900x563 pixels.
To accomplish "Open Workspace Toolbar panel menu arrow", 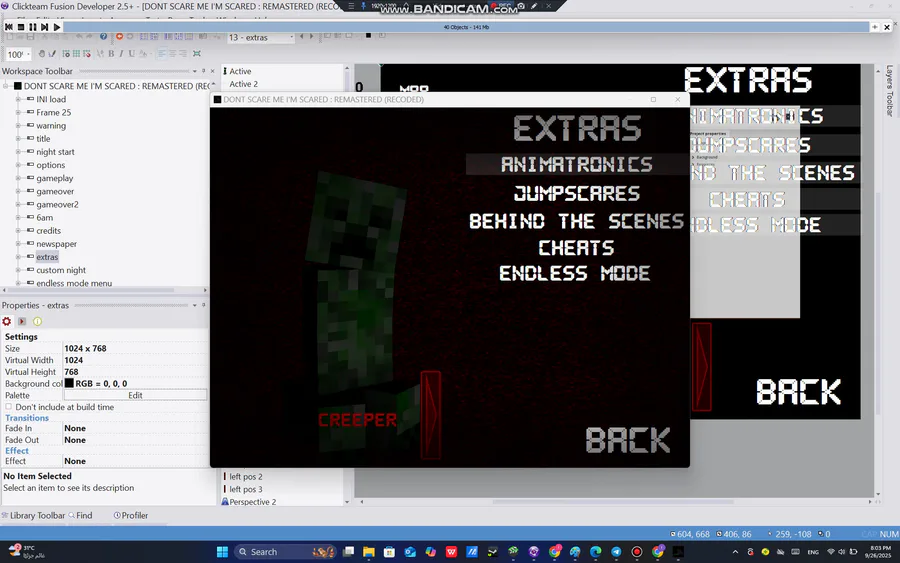I will point(195,71).
